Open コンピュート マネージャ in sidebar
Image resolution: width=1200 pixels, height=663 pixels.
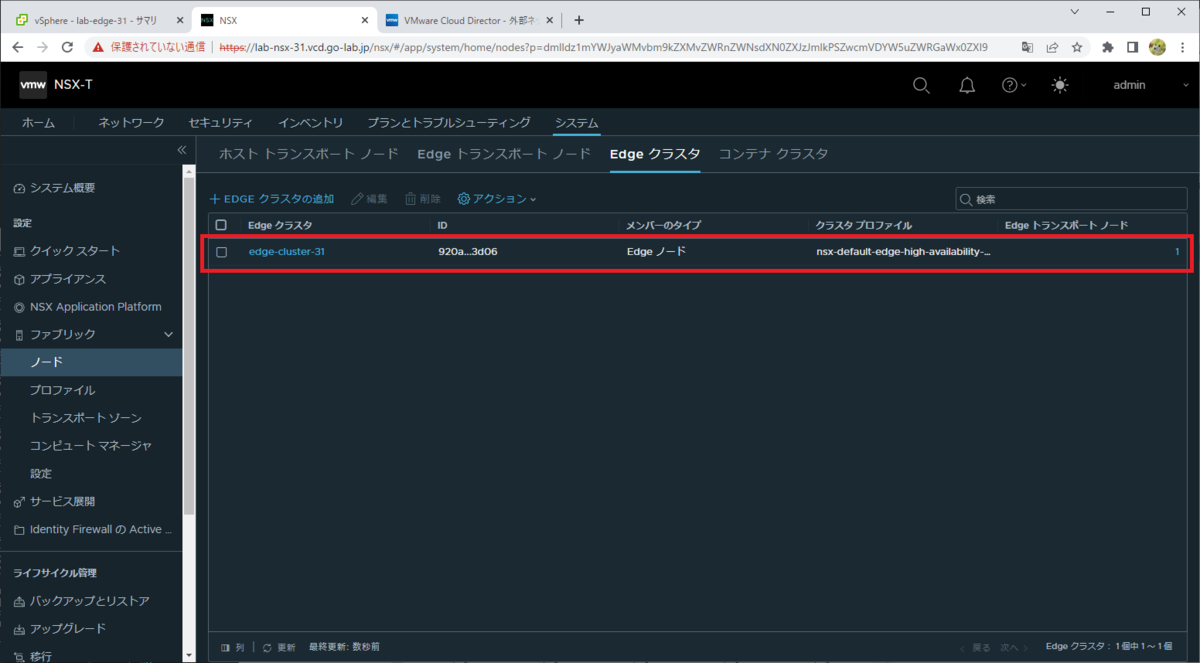pos(91,446)
